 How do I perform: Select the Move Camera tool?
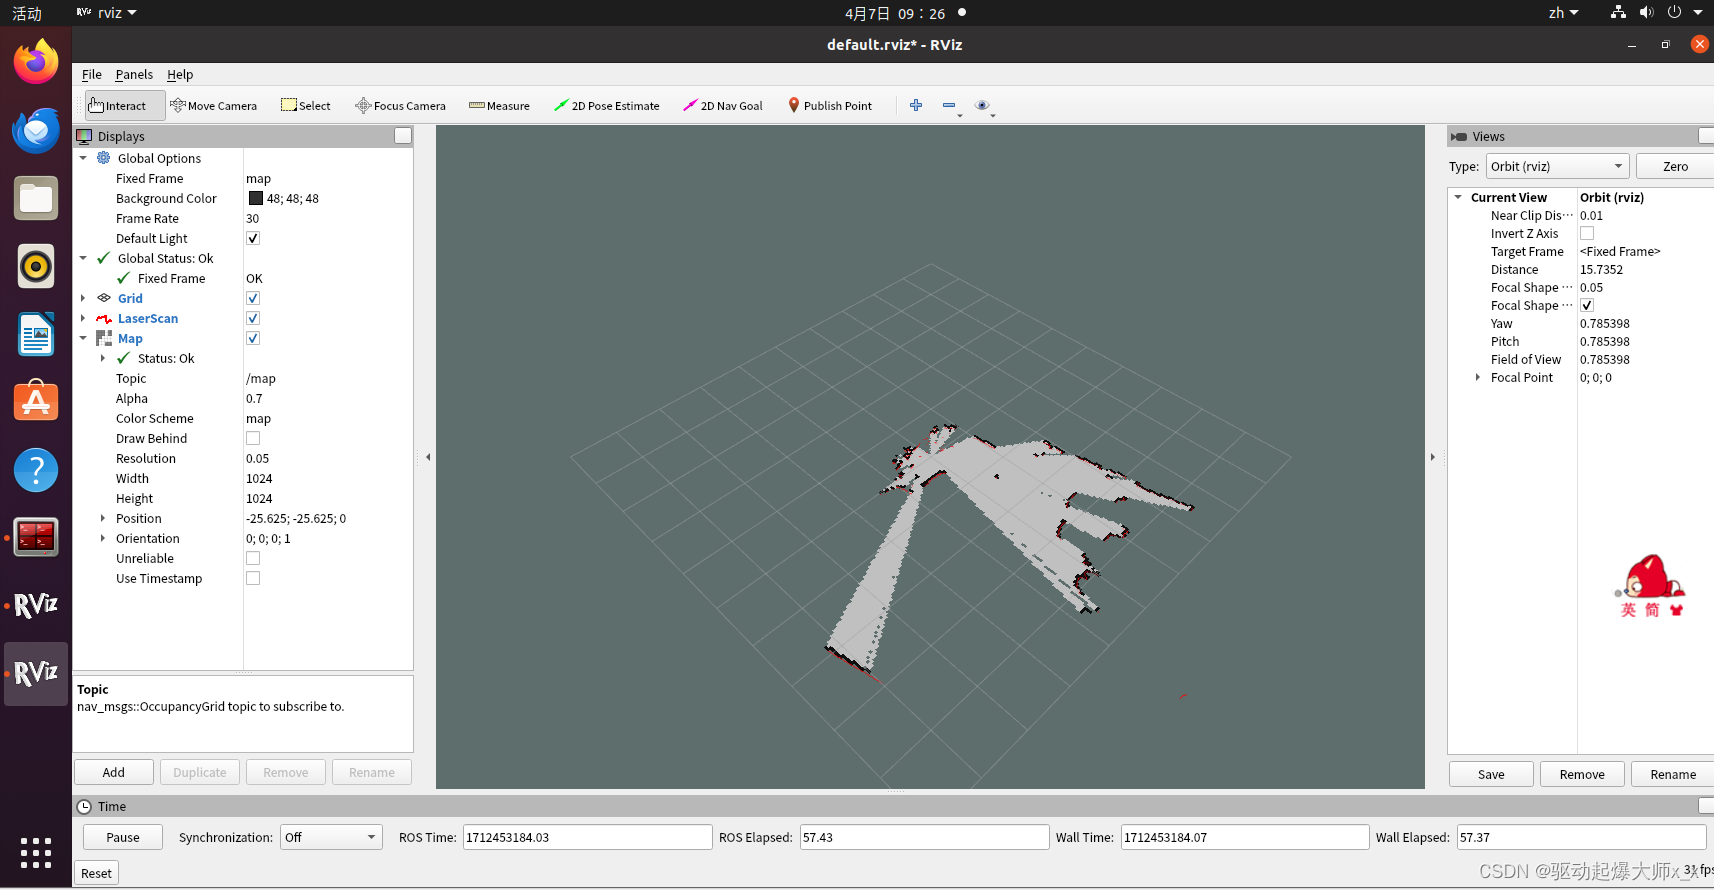point(214,106)
